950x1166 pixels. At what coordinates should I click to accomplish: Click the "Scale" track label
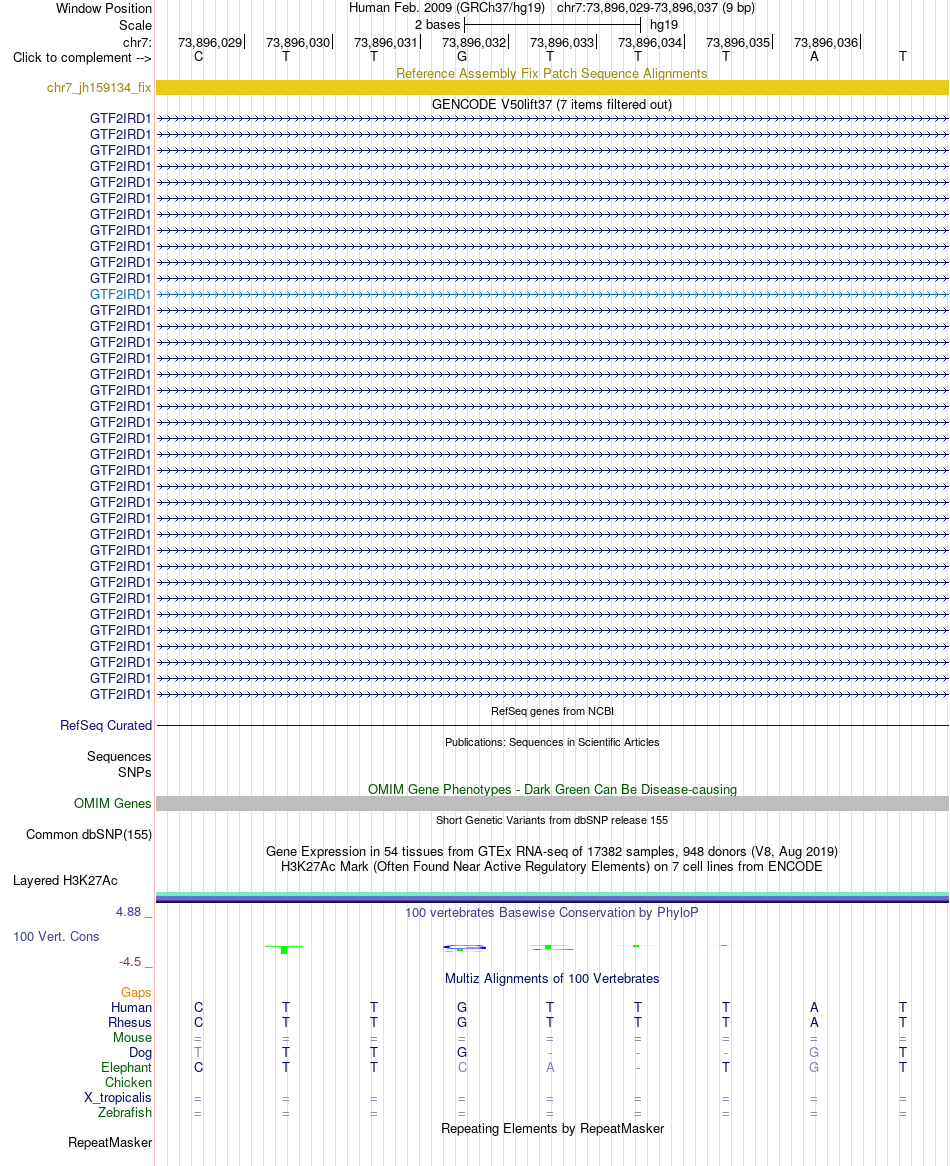point(135,25)
